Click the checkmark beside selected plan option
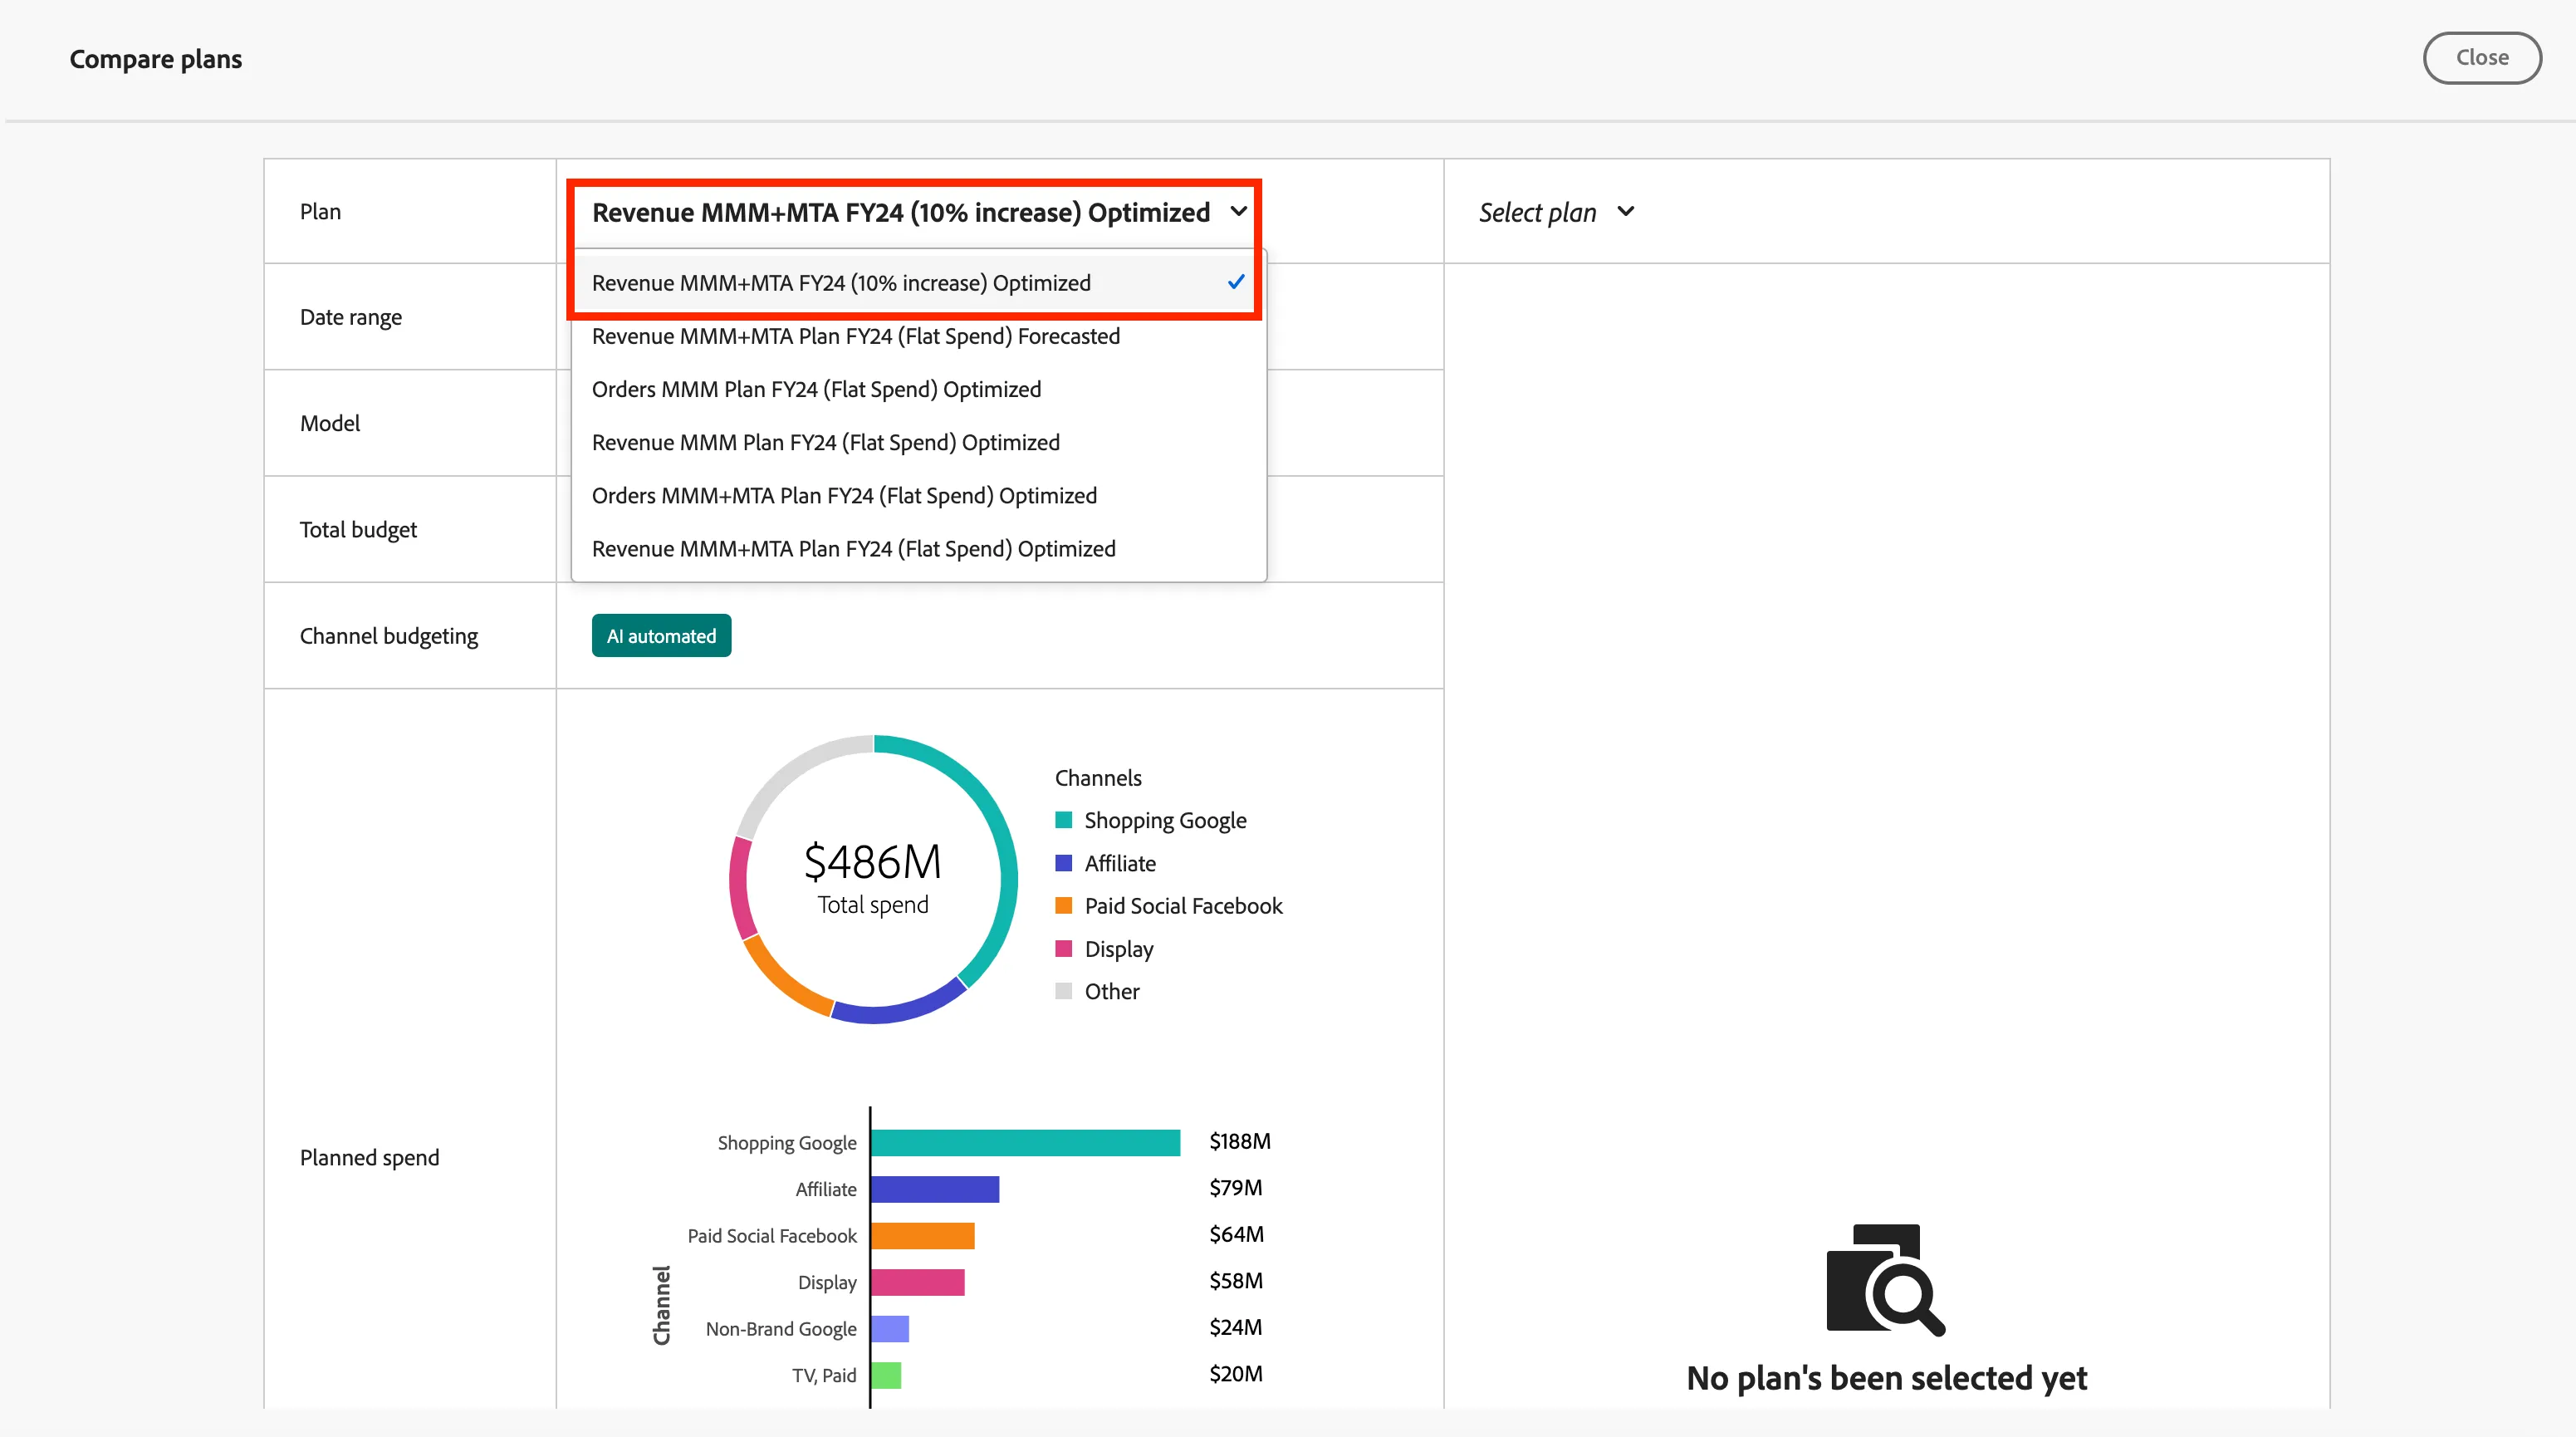Image resolution: width=2576 pixels, height=1437 pixels. click(x=1236, y=282)
